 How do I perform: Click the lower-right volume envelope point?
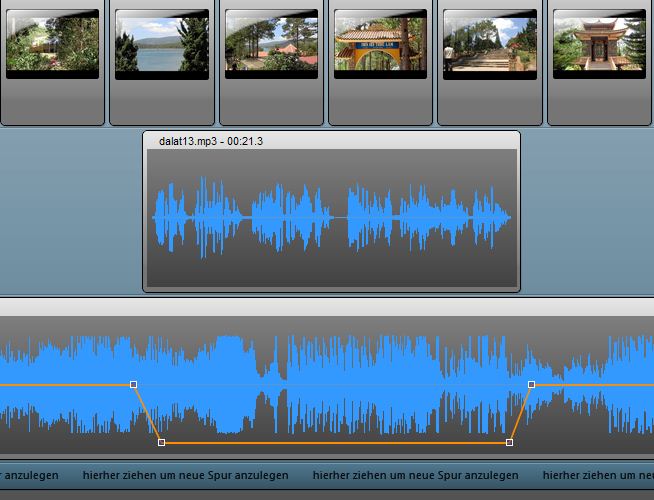[x=510, y=442]
